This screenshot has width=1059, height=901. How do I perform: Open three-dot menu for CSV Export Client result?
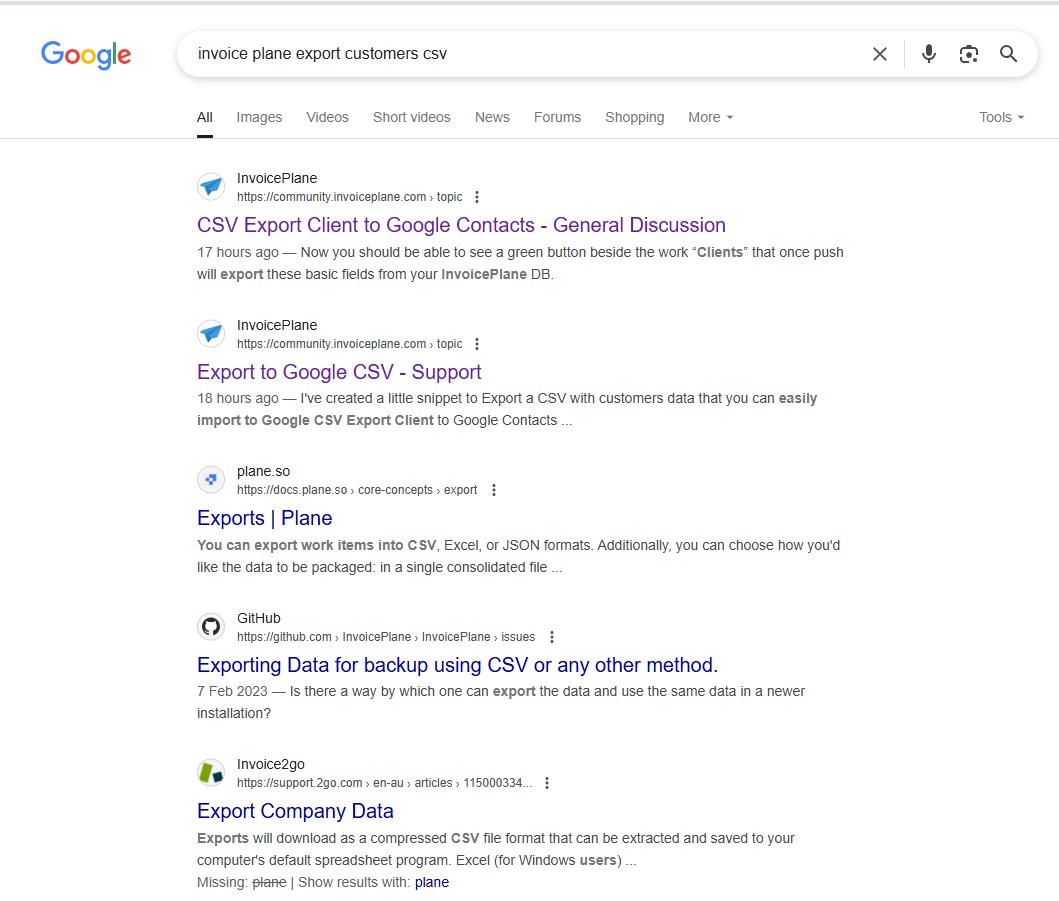point(477,197)
